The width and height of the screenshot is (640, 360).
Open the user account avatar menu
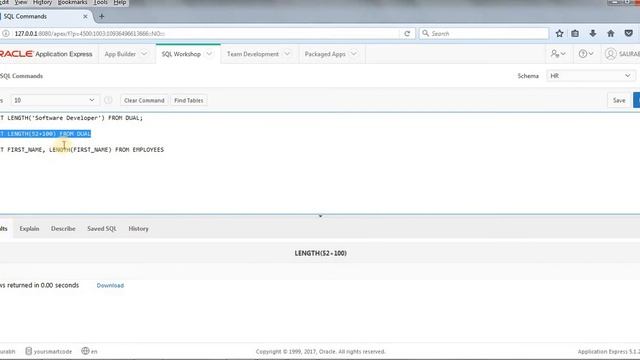[x=622, y=54]
